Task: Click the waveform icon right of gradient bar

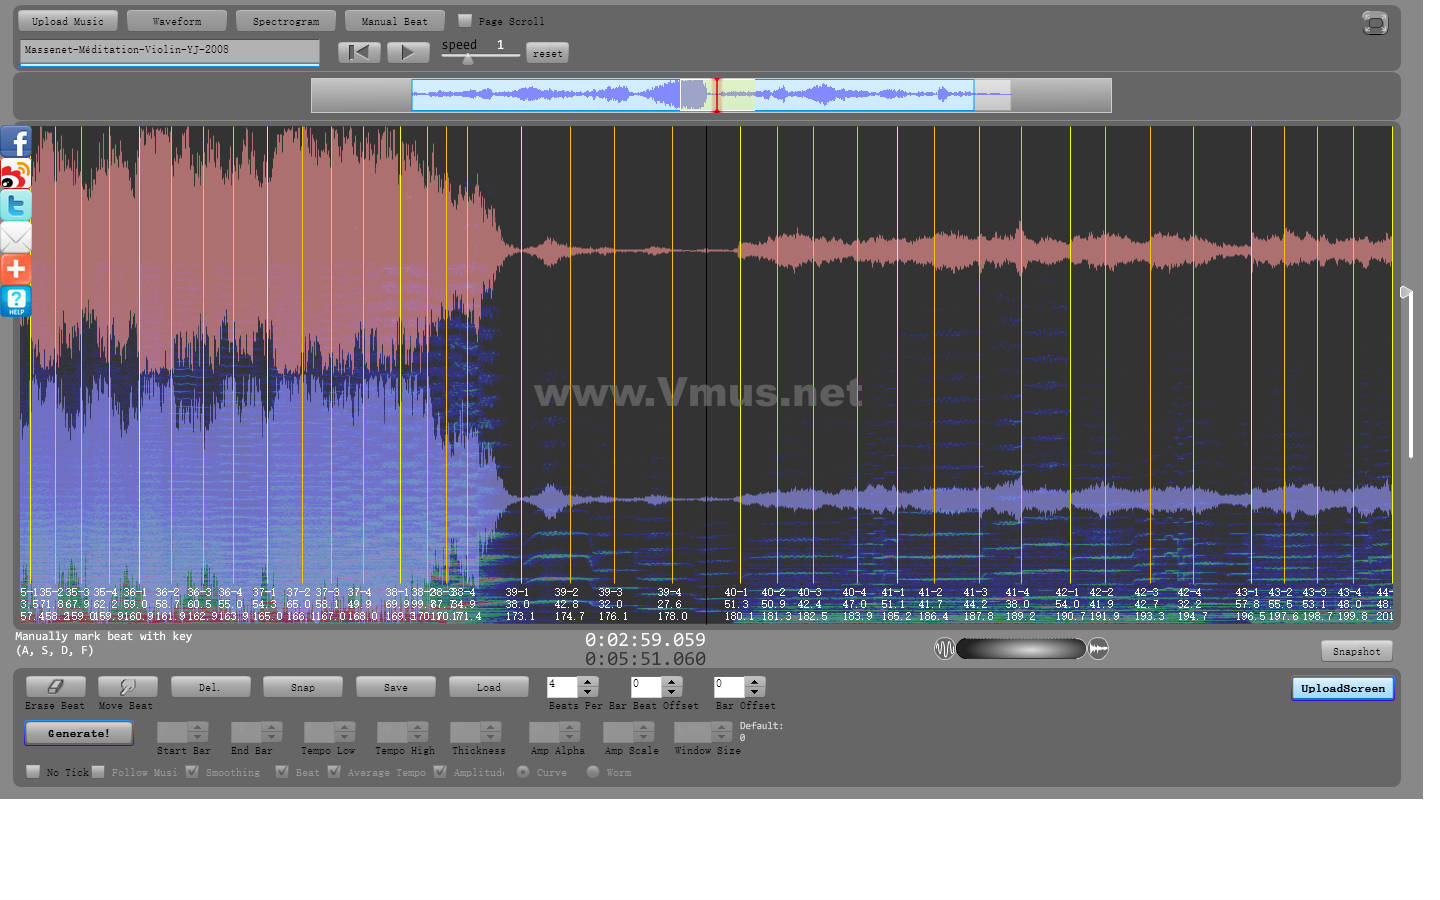Action: 1098,649
